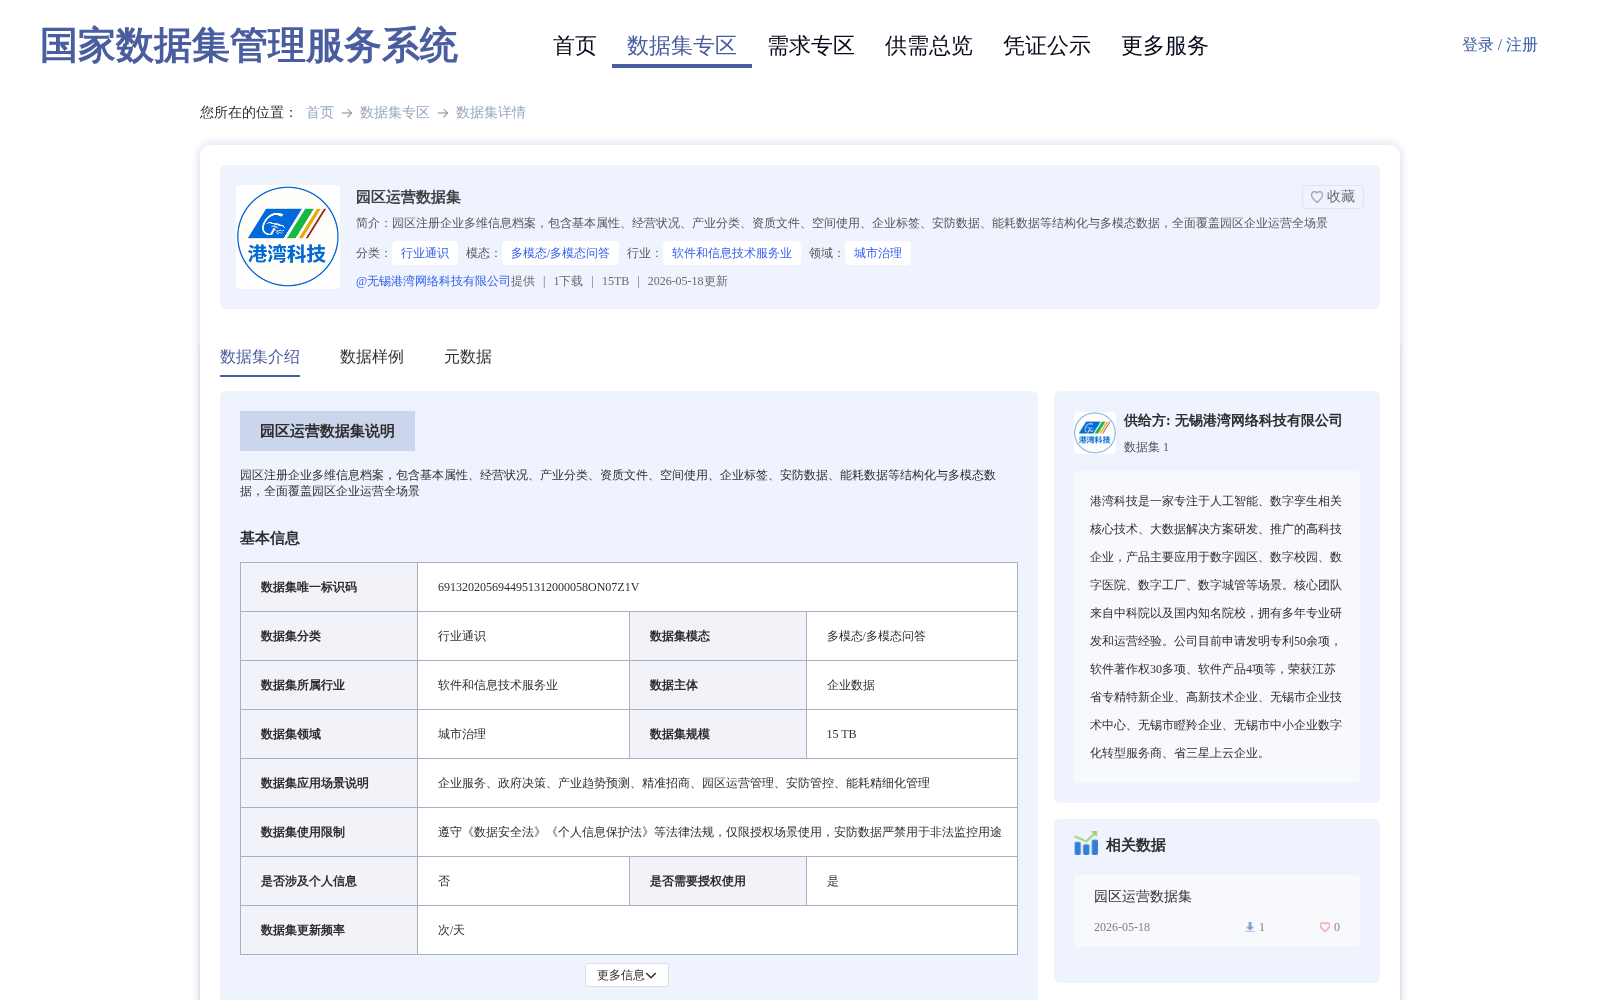Click 相关数据 panel heading

1136,845
